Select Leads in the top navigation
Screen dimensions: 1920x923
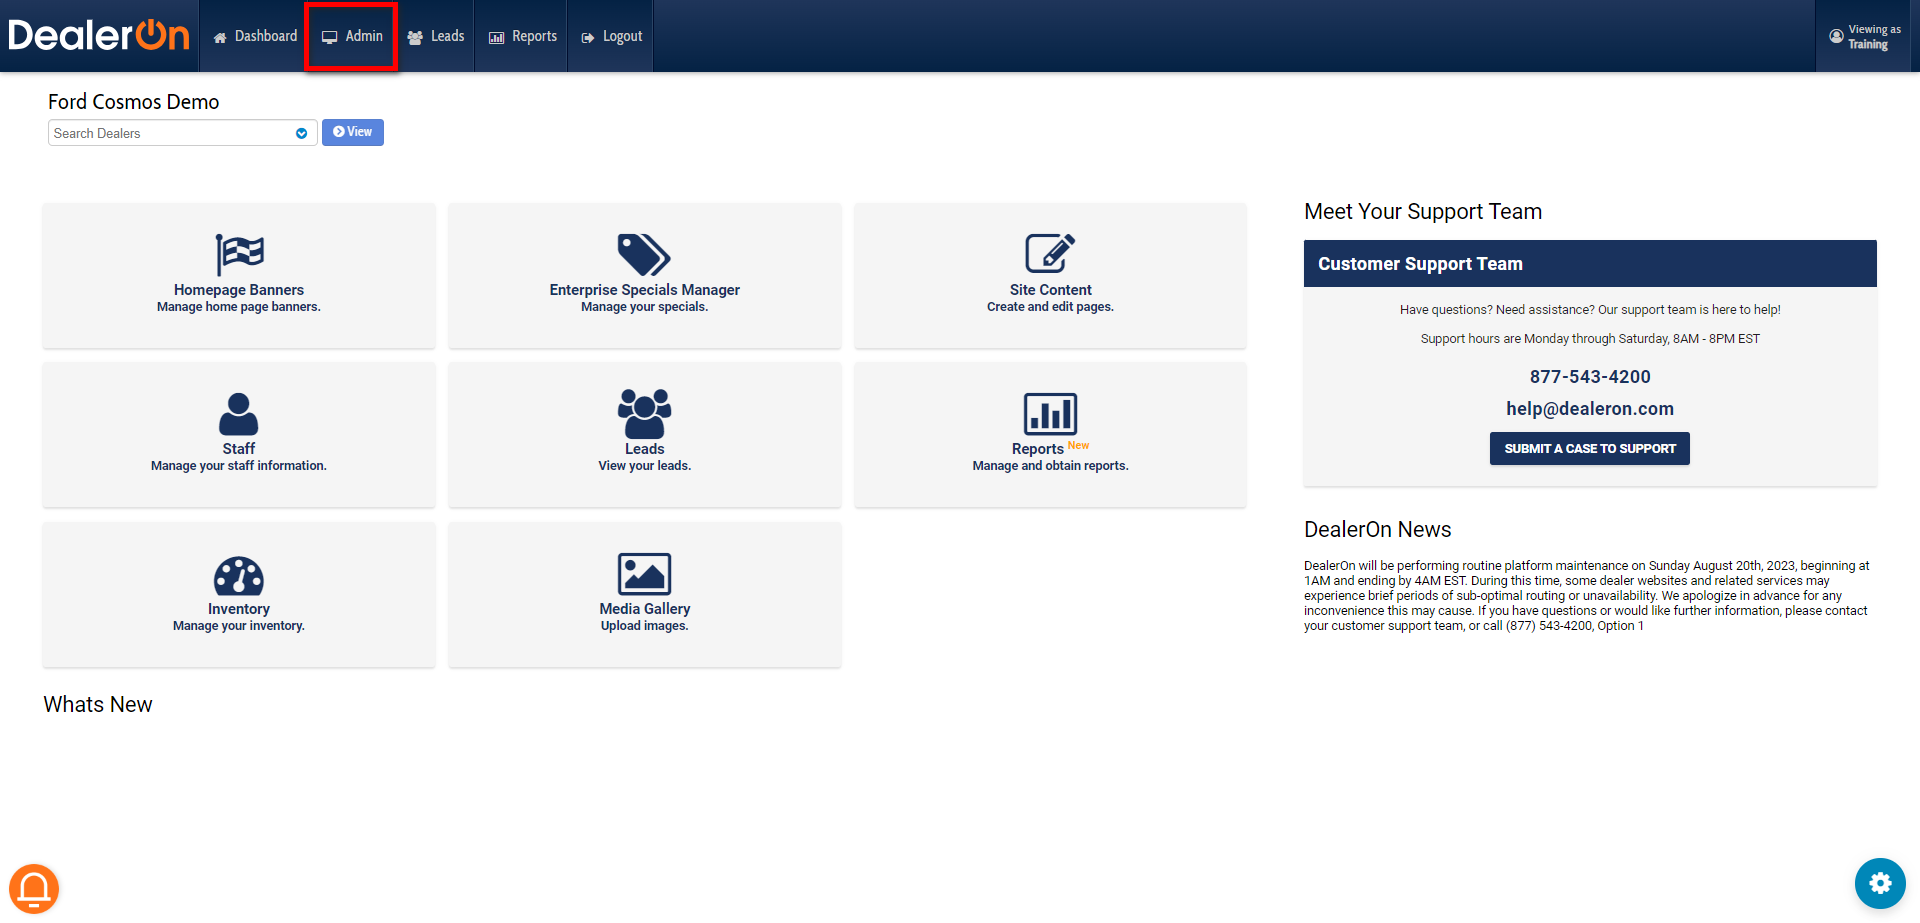[x=436, y=37]
